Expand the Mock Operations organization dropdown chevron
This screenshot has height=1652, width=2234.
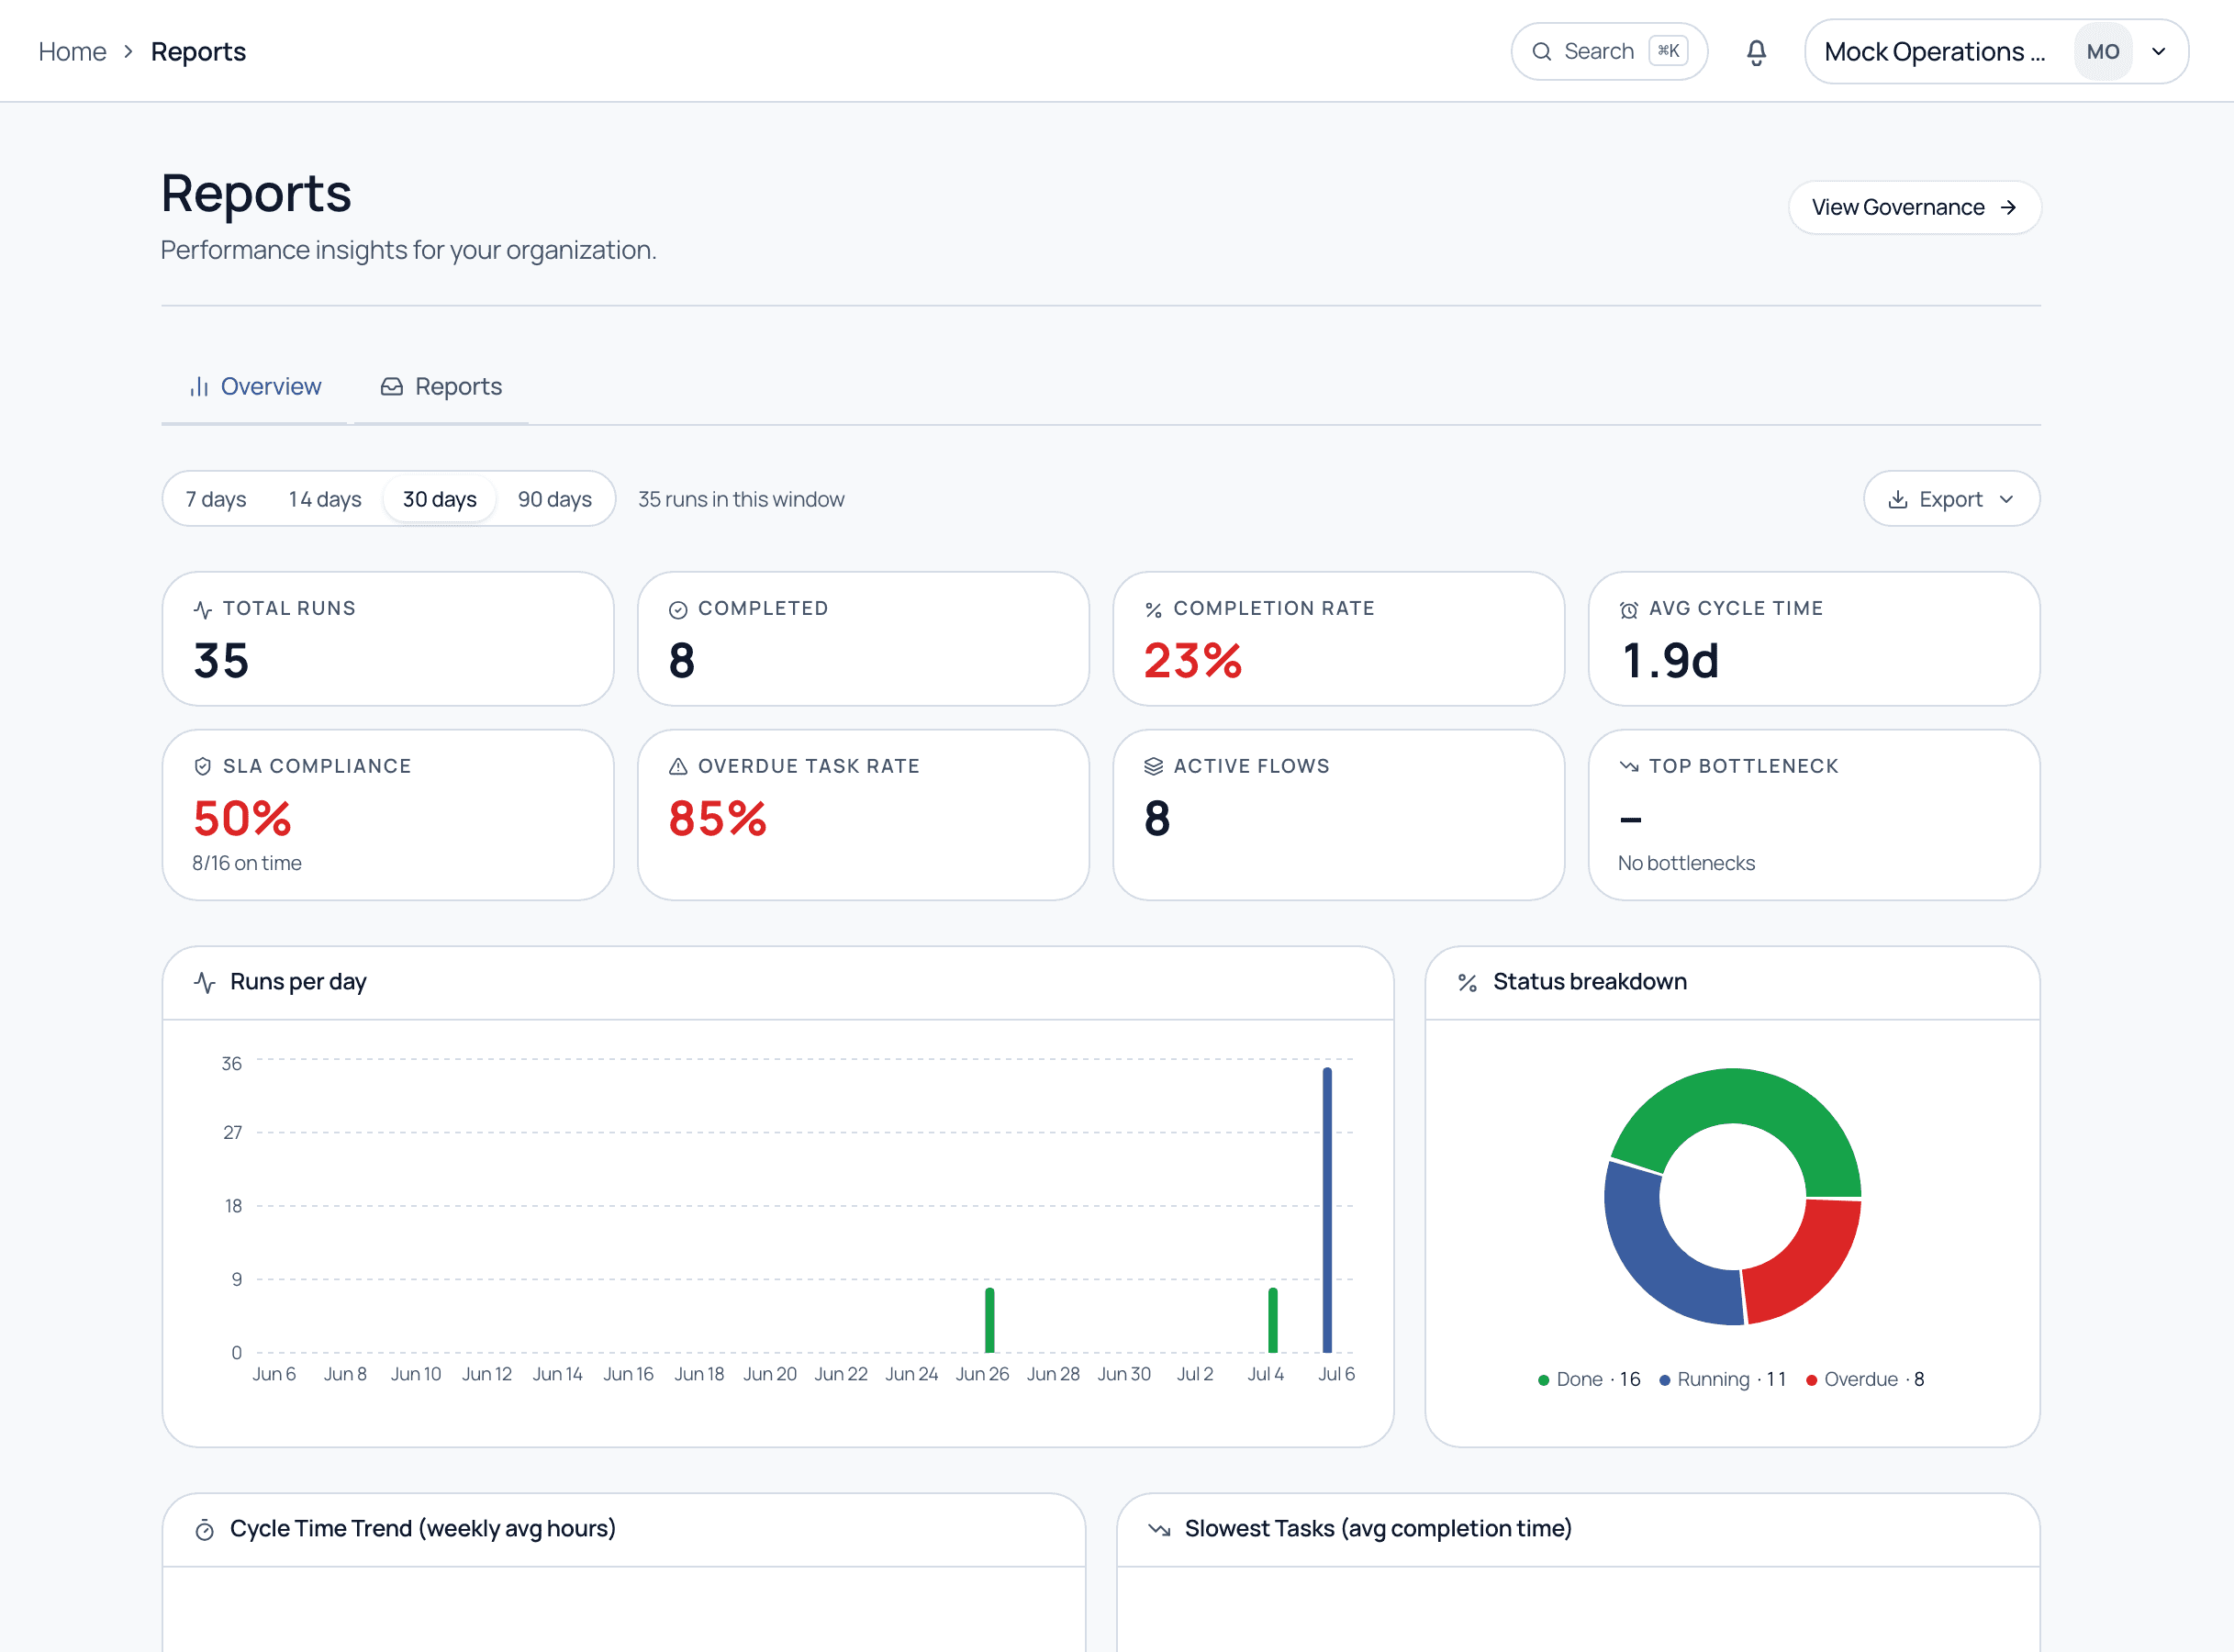click(x=2159, y=52)
